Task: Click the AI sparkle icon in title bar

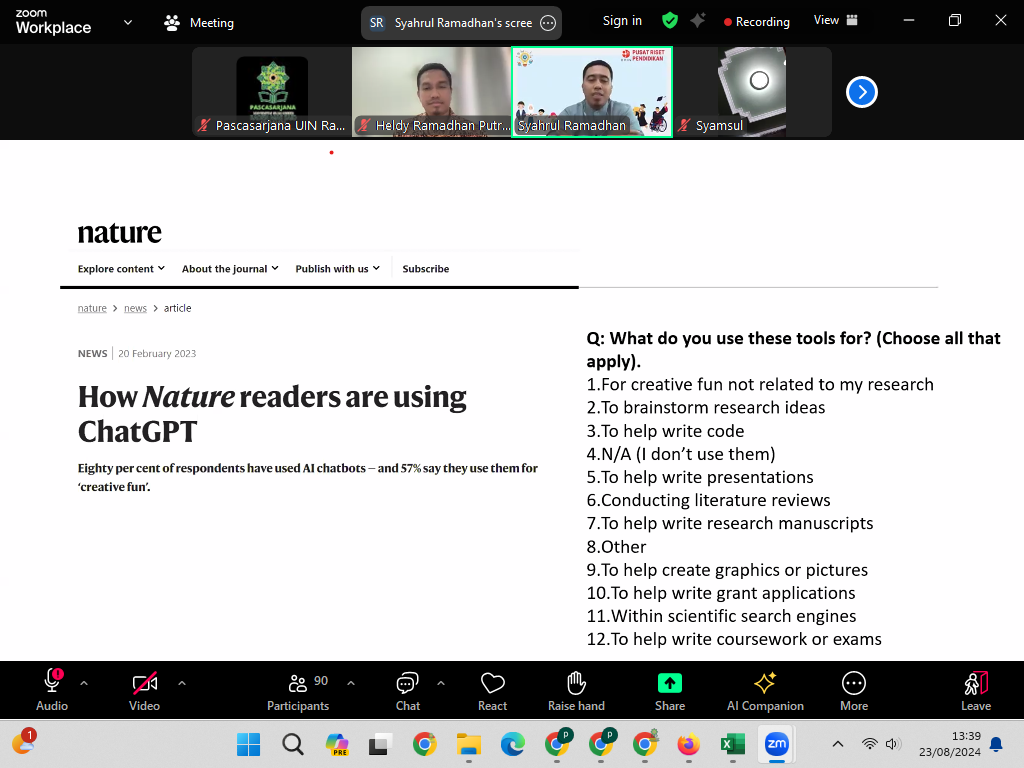Action: [698, 21]
